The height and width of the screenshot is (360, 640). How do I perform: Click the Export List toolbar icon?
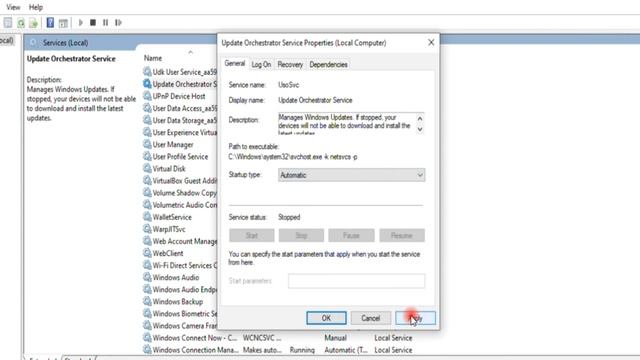33,23
